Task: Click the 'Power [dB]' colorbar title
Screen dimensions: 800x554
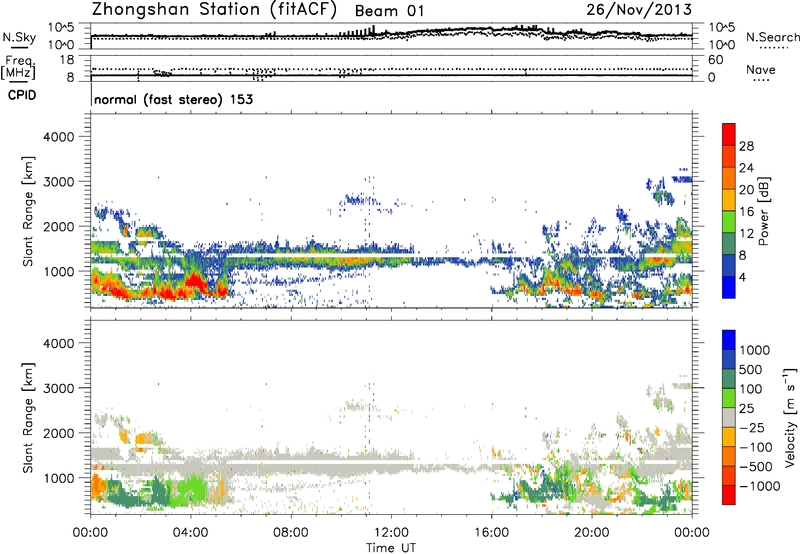Action: click(764, 211)
